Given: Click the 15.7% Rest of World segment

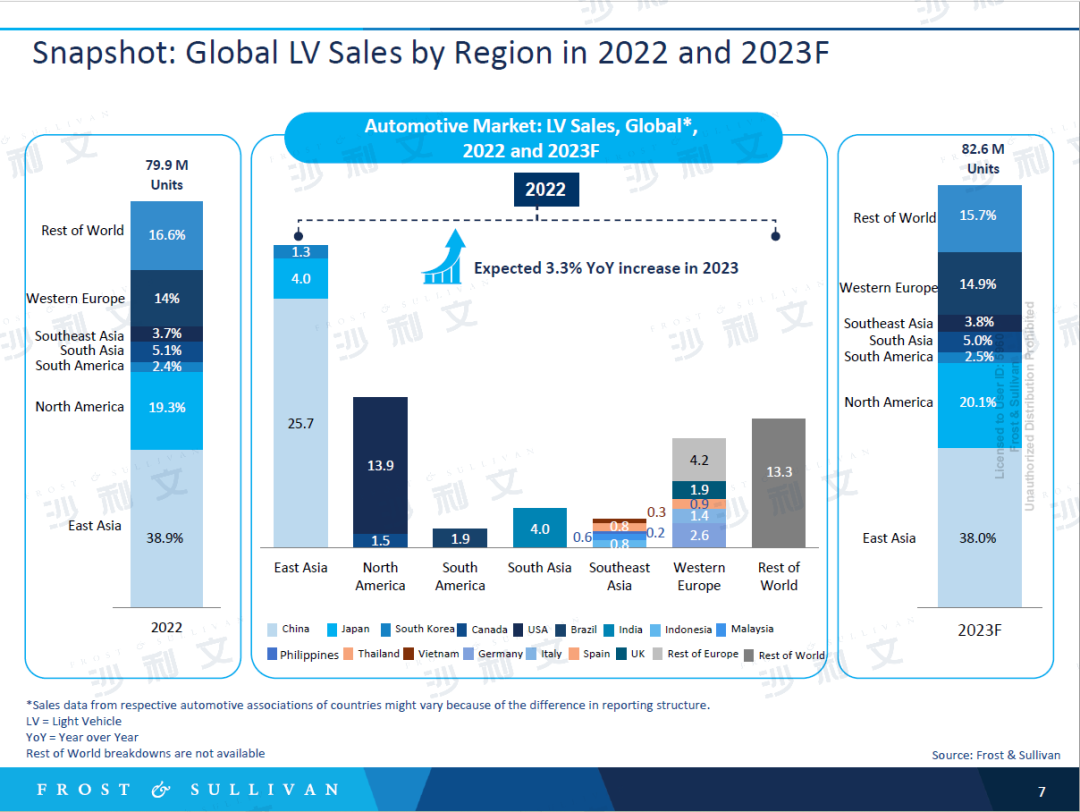Looking at the screenshot, I should point(979,217).
